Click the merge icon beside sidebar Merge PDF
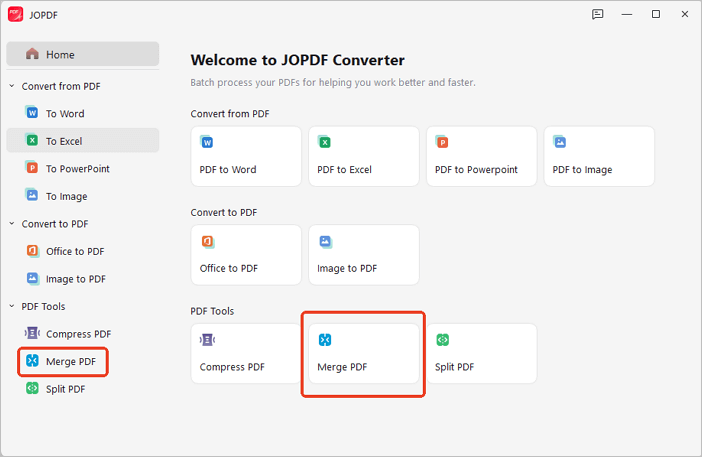This screenshot has height=457, width=702. coord(32,361)
